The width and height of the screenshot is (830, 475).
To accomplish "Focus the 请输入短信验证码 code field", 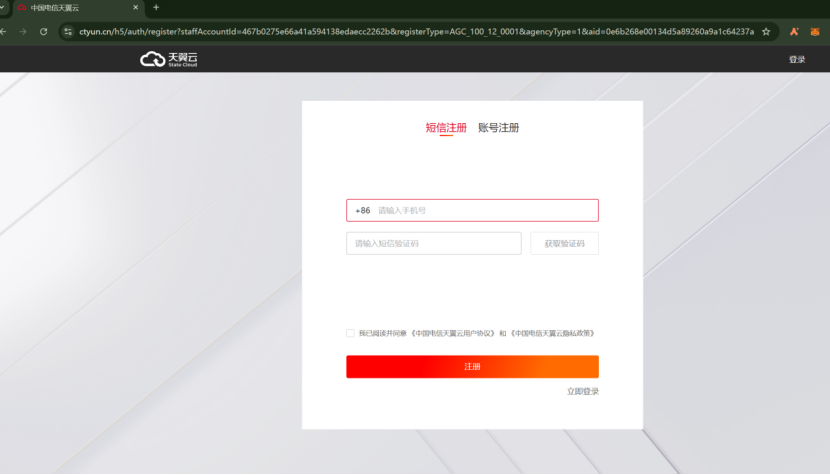I will pyautogui.click(x=434, y=243).
